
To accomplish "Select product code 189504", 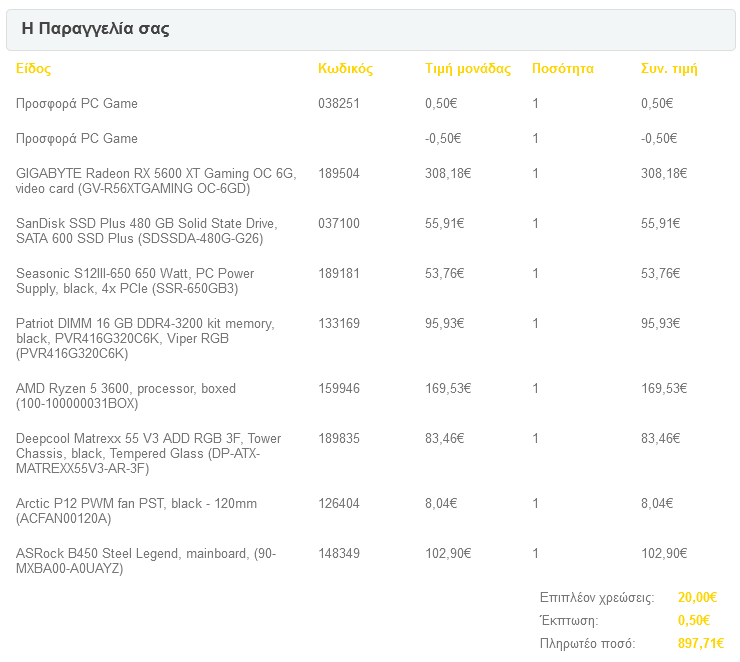I will [x=339, y=173].
